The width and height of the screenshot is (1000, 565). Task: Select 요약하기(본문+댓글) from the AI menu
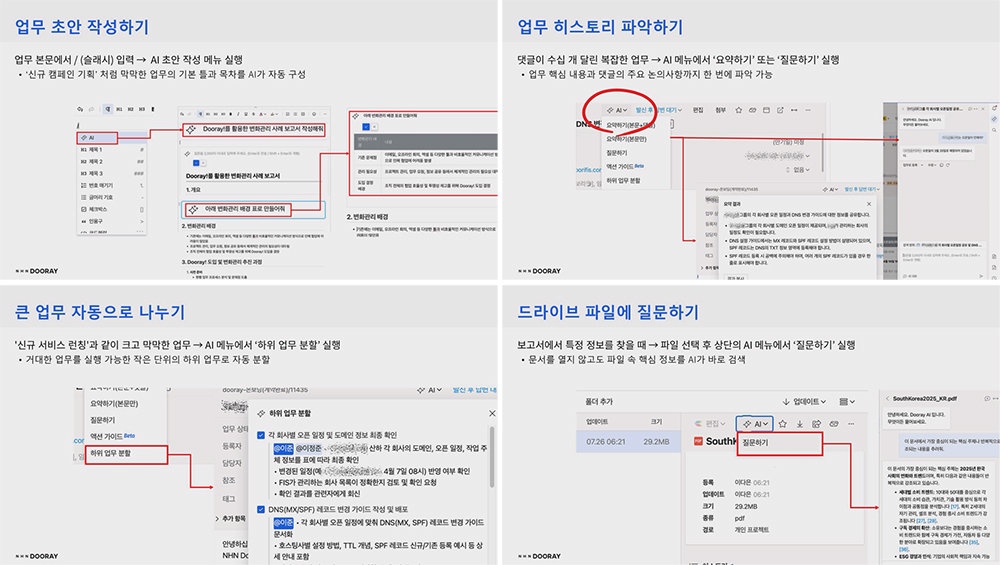click(630, 125)
